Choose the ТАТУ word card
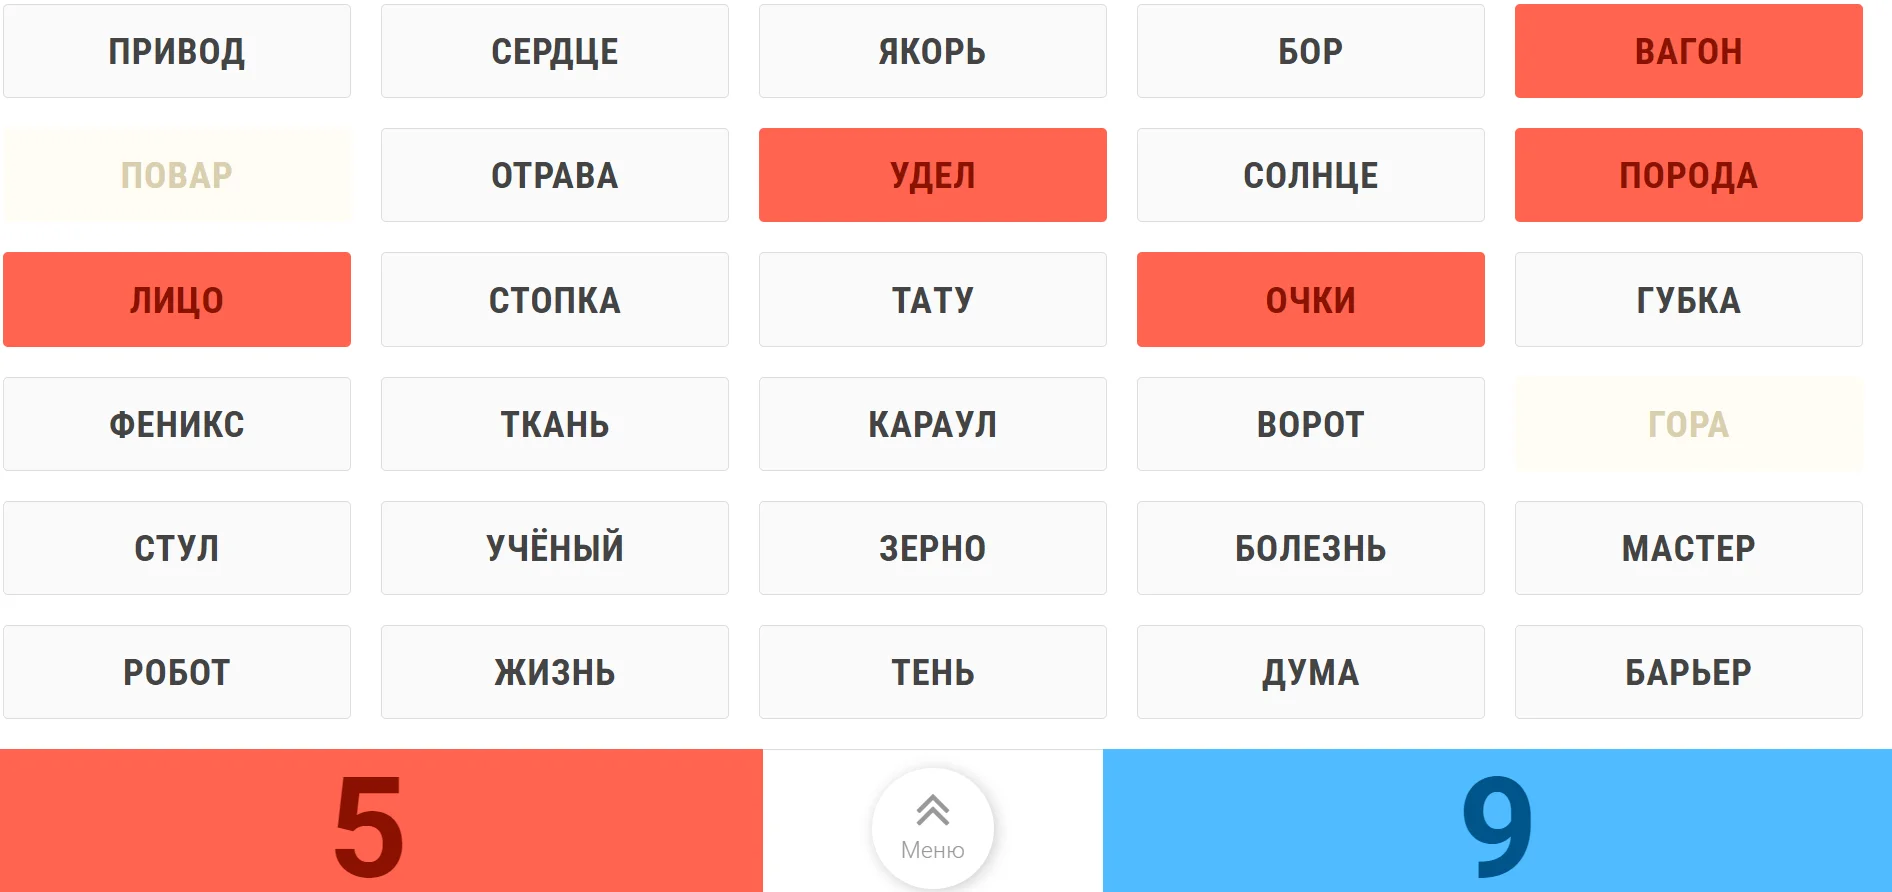Viewport: 1892px width, 892px height. pos(932,300)
